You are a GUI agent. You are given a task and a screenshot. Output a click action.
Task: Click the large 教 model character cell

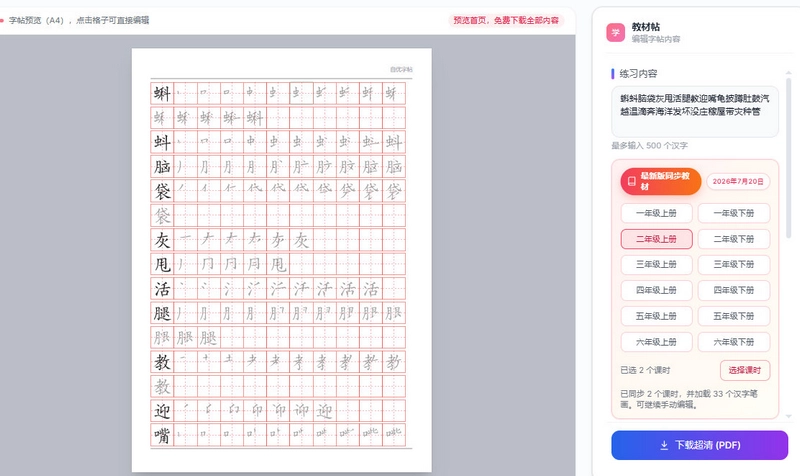click(x=162, y=362)
